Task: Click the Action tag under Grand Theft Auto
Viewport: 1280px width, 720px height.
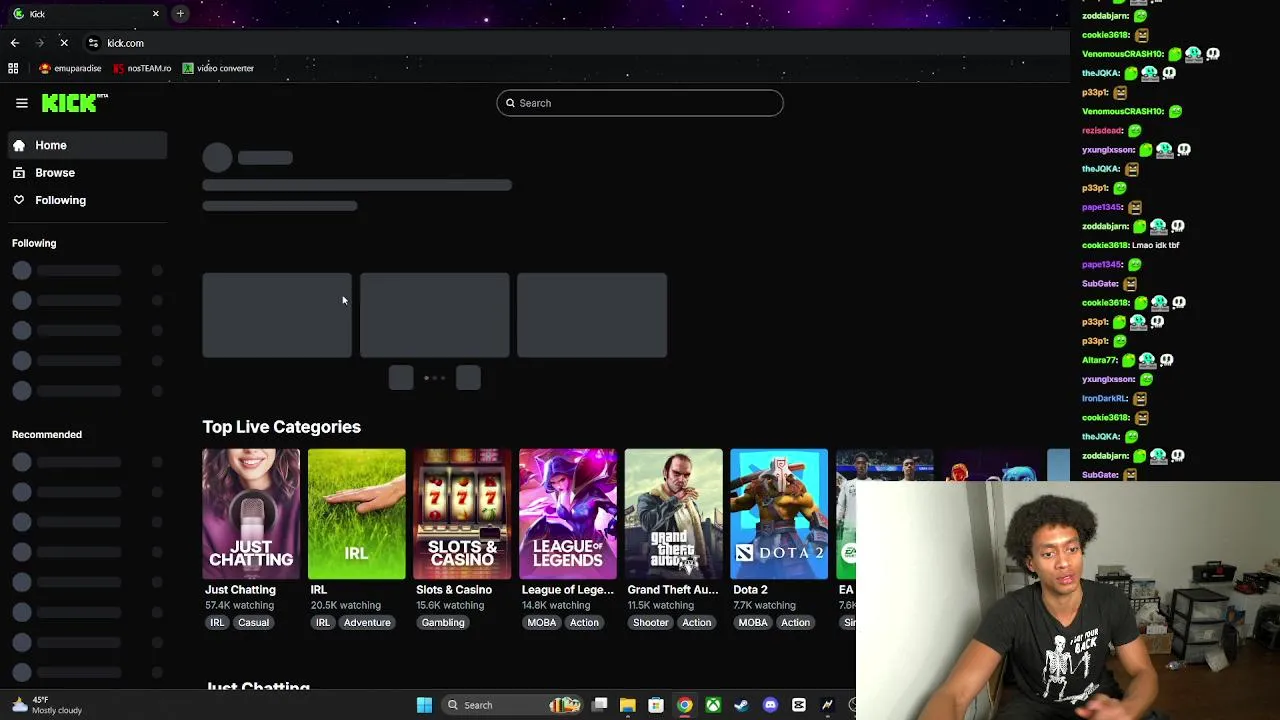Action: [697, 623]
